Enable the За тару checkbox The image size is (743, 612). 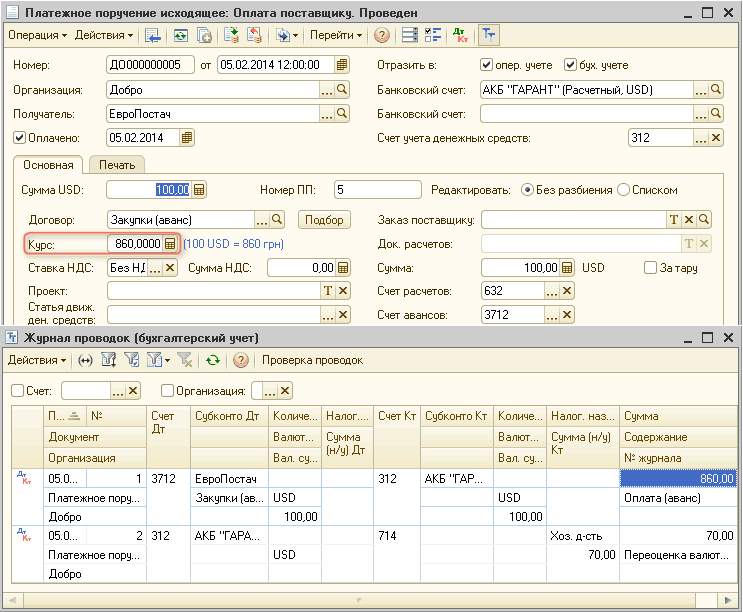(651, 268)
